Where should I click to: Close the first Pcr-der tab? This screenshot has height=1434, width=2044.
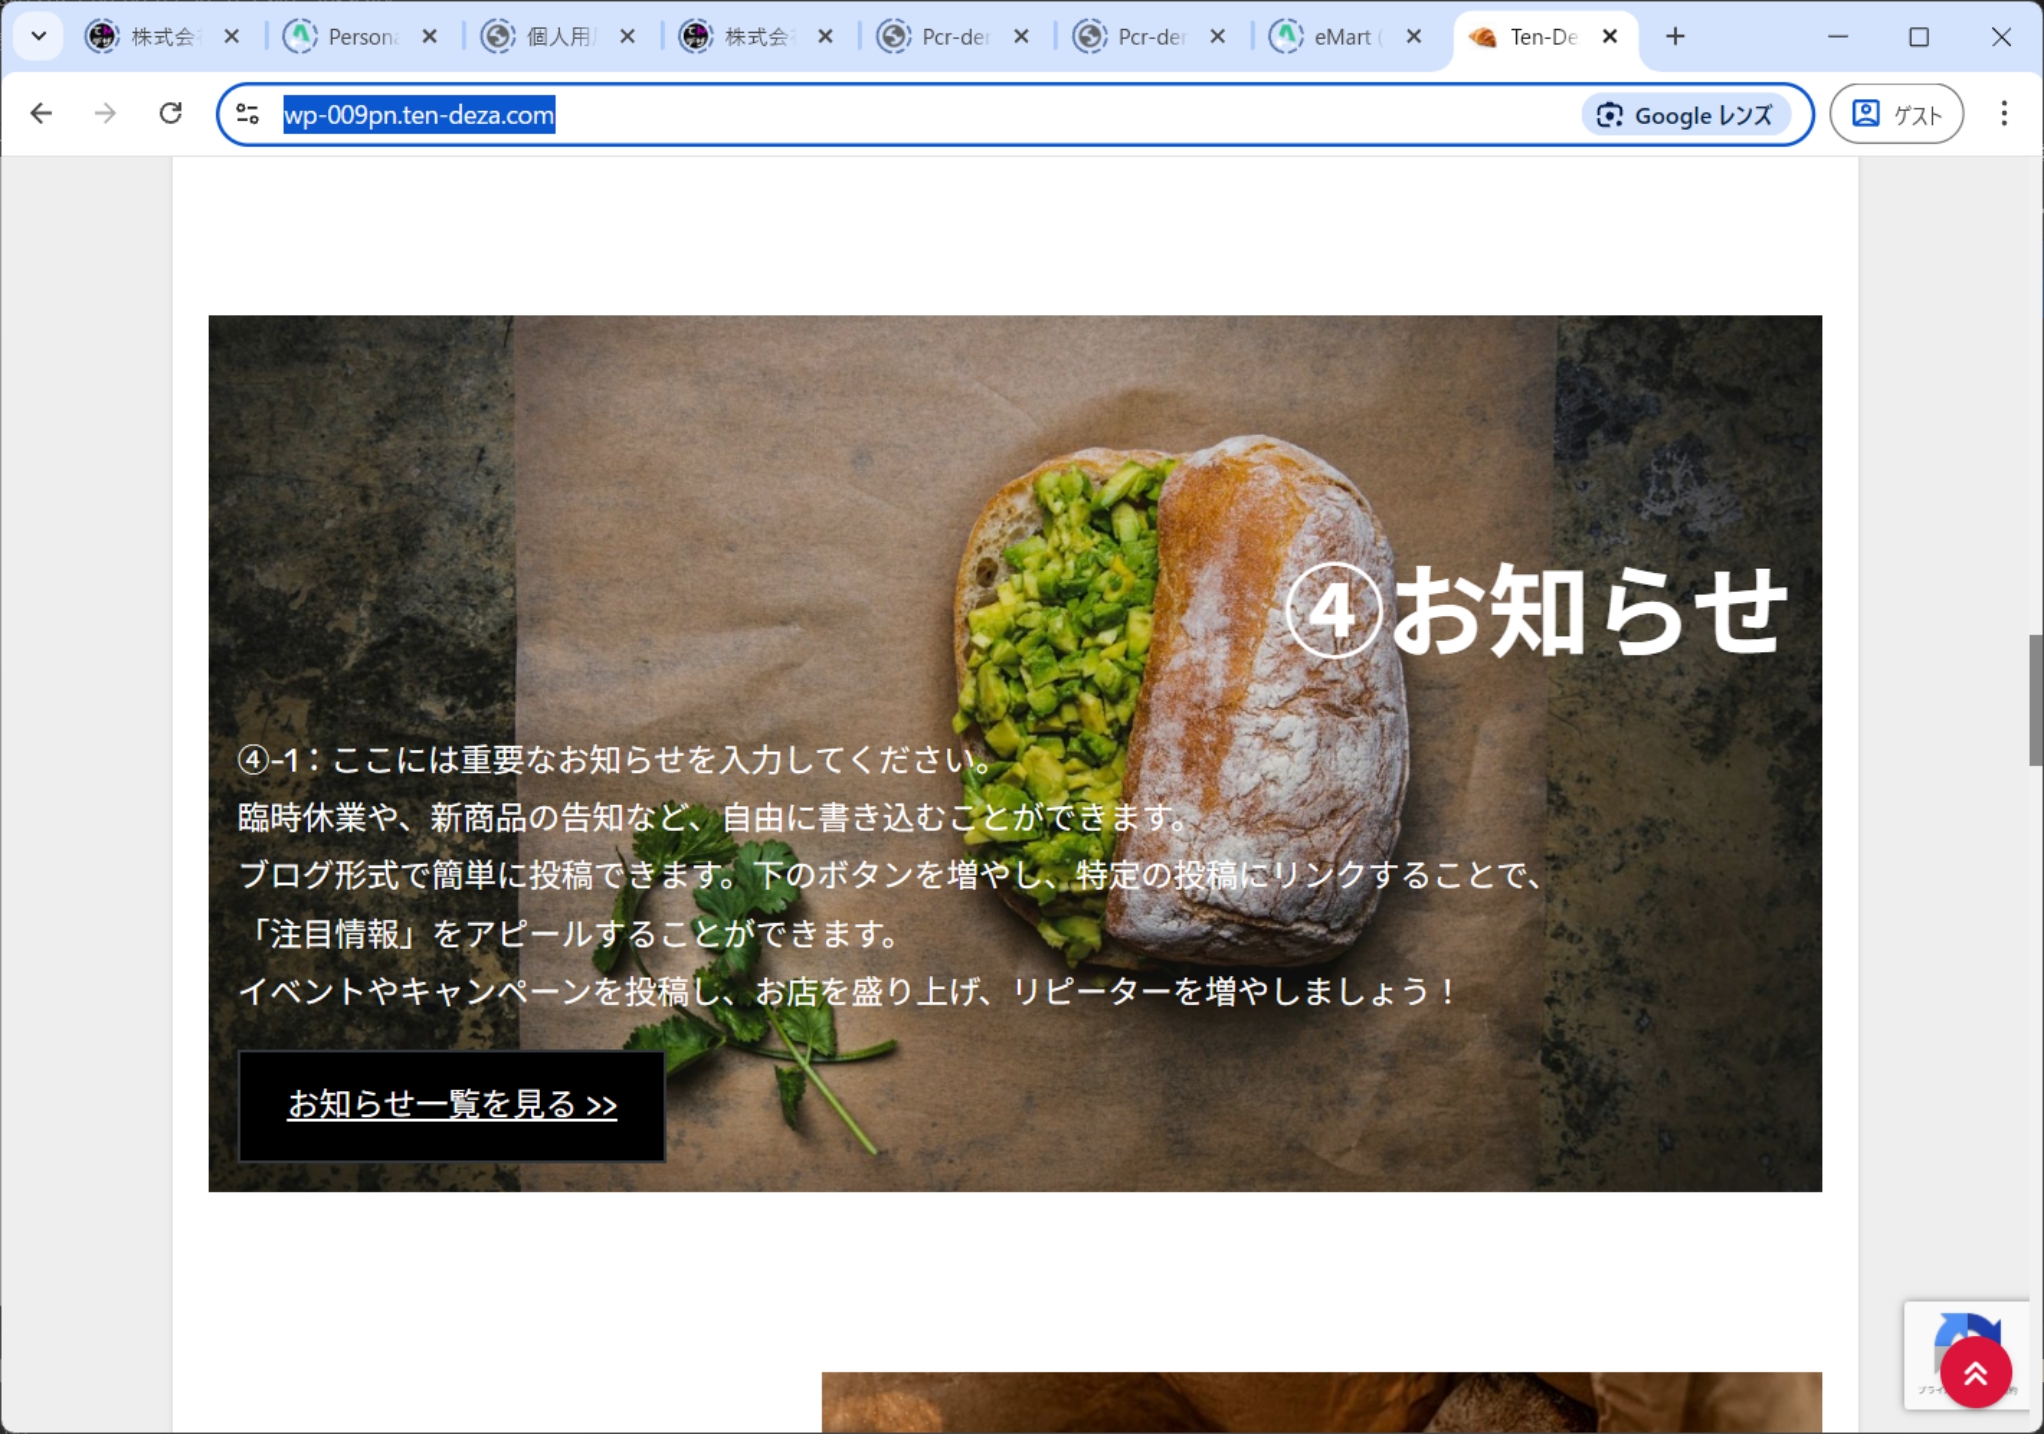pyautogui.click(x=1021, y=37)
